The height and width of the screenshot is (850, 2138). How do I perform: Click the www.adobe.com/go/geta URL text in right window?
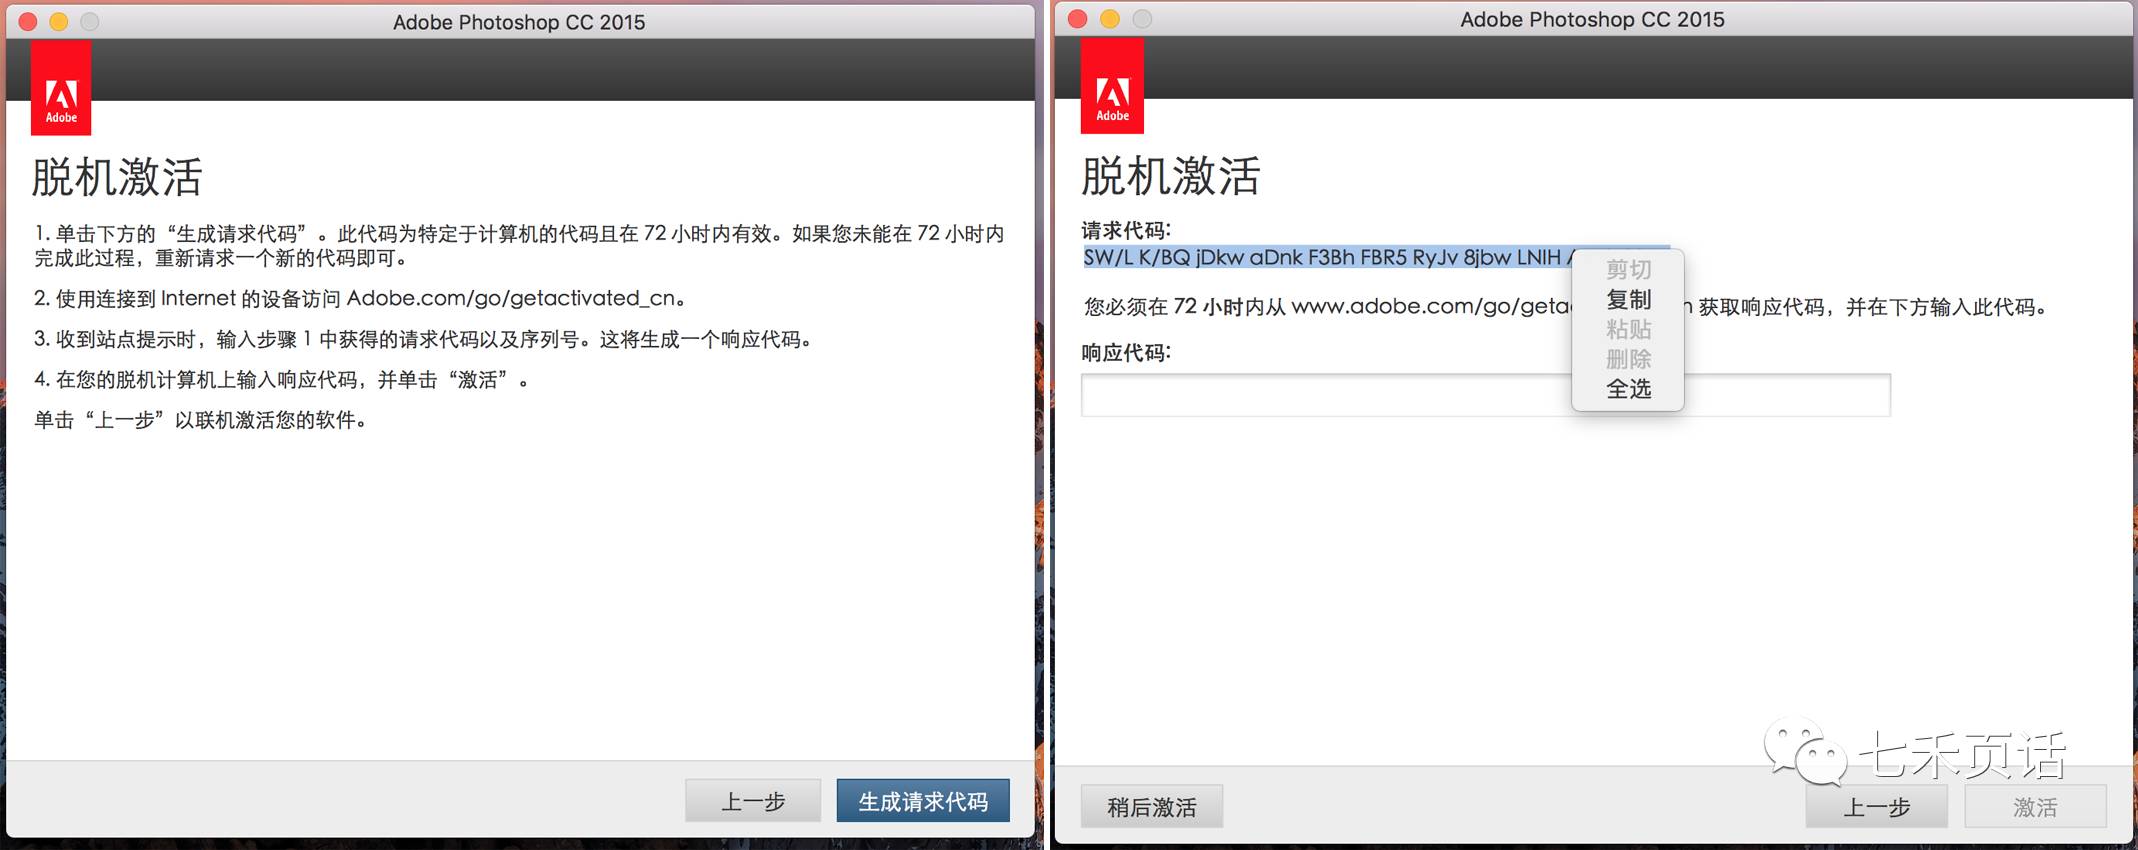click(1431, 306)
